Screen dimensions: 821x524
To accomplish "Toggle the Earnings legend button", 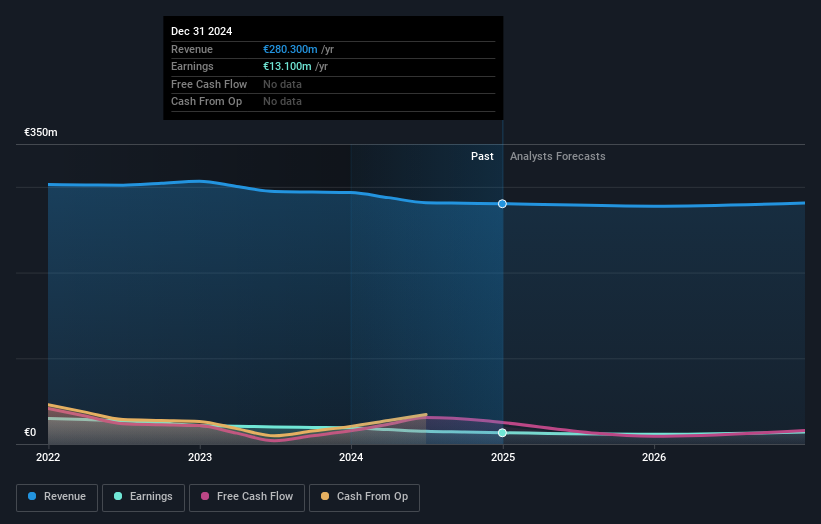I will point(143,497).
